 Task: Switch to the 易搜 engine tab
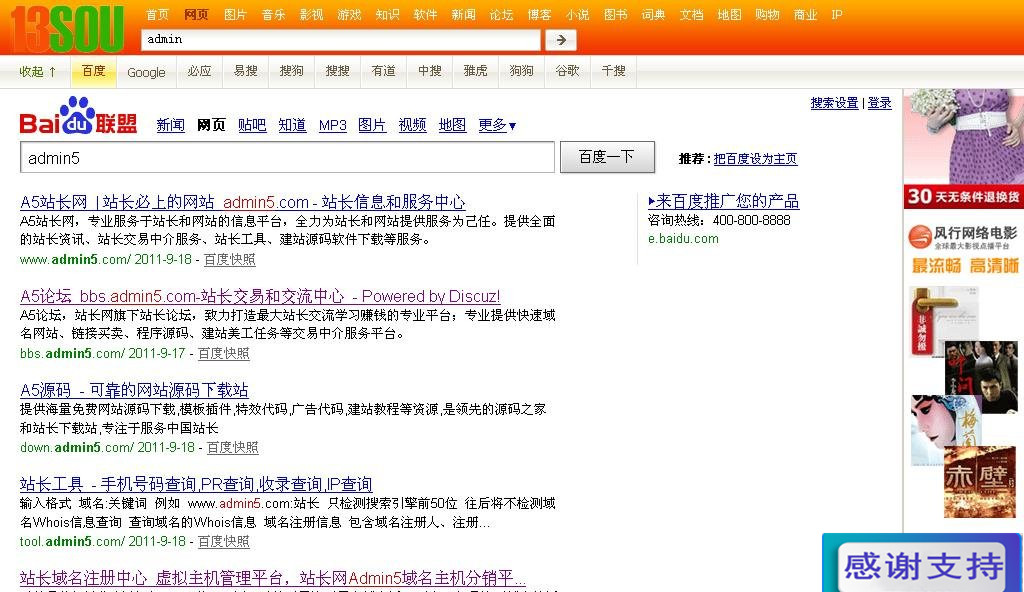(246, 71)
